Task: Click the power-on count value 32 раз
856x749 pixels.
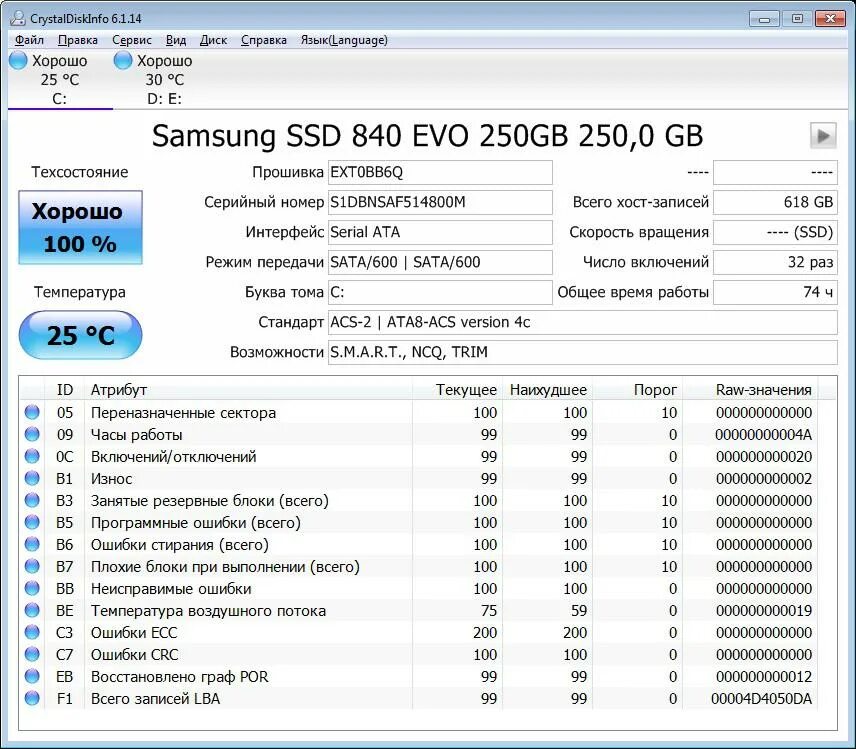Action: pos(775,263)
